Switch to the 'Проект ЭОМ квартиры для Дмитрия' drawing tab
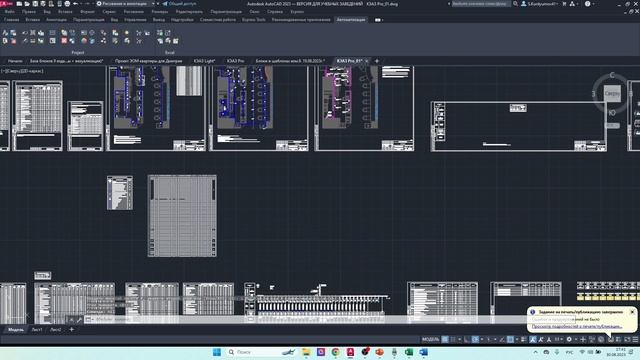Viewport: 640px width, 360px height. click(x=148, y=61)
